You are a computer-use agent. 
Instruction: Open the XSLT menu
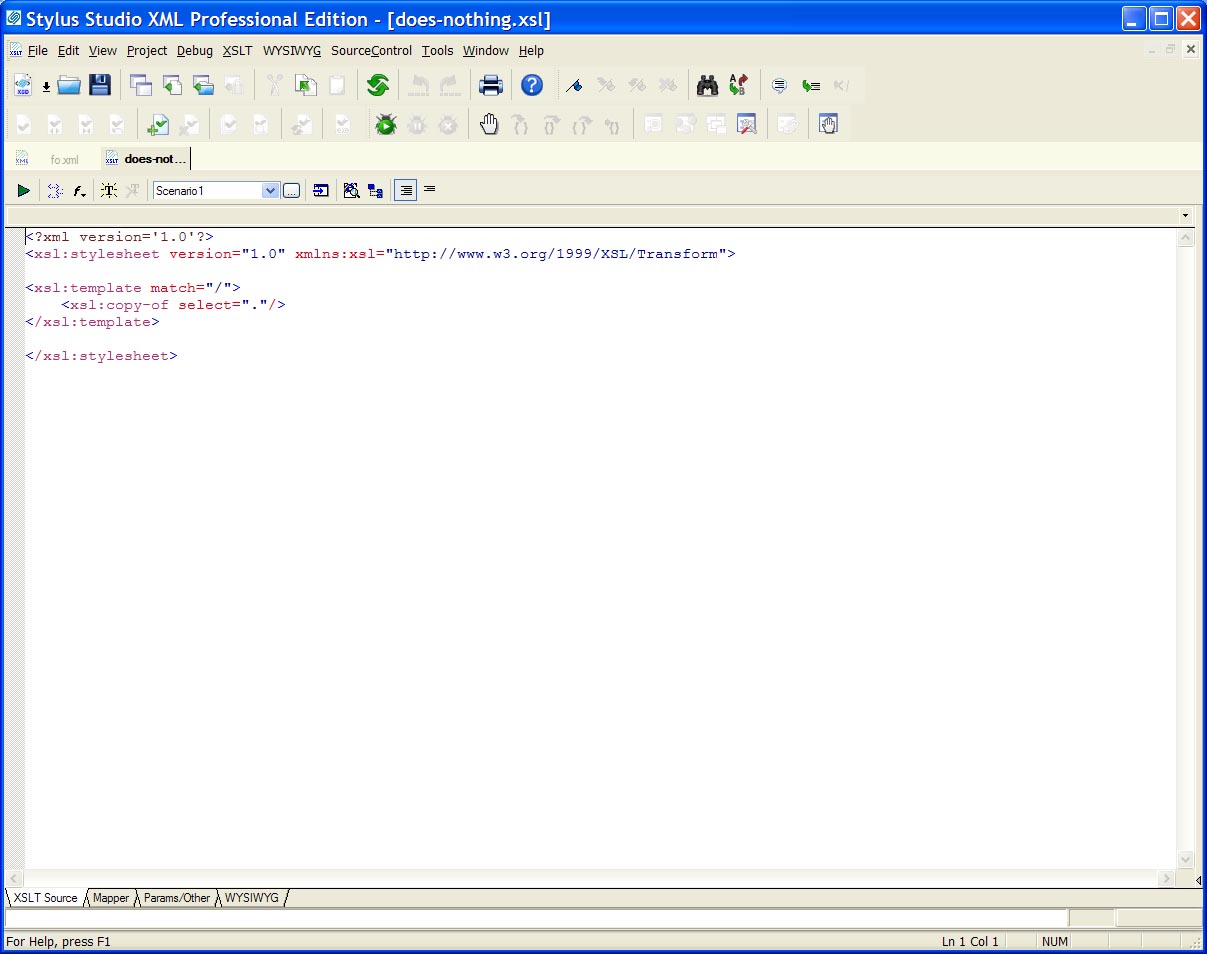[x=237, y=51]
